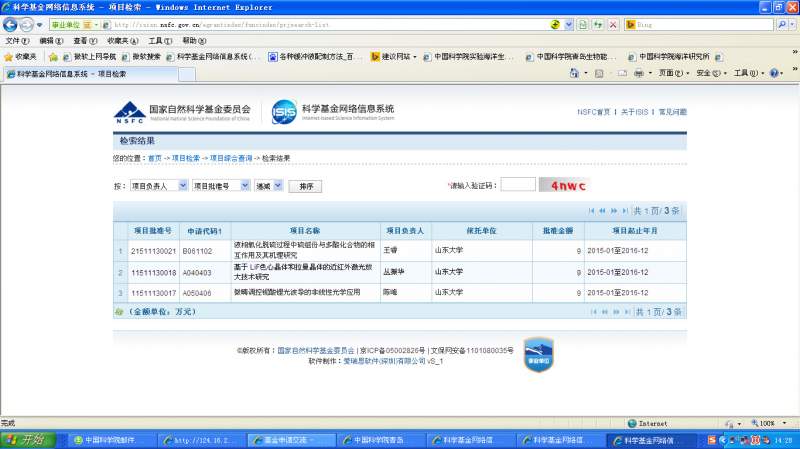Open the 开始 Start button
Viewport: 800px width, 449px height.
28,440
